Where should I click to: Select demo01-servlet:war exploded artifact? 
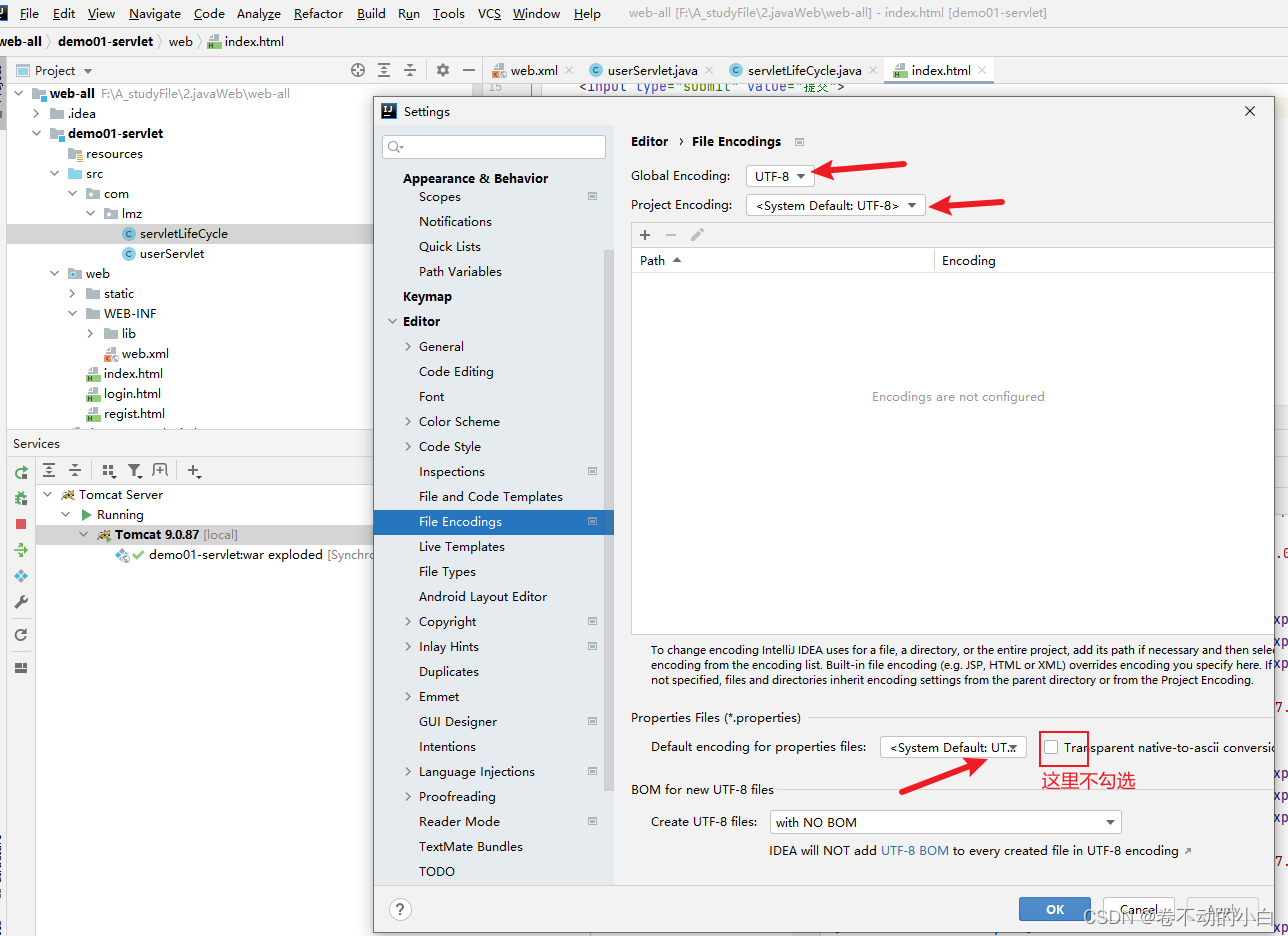[235, 554]
